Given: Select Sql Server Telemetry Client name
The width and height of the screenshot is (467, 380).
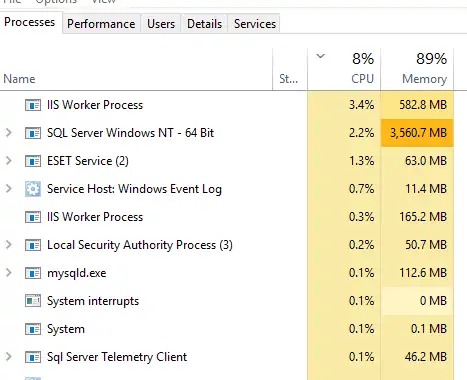Looking at the screenshot, I should [x=117, y=357].
